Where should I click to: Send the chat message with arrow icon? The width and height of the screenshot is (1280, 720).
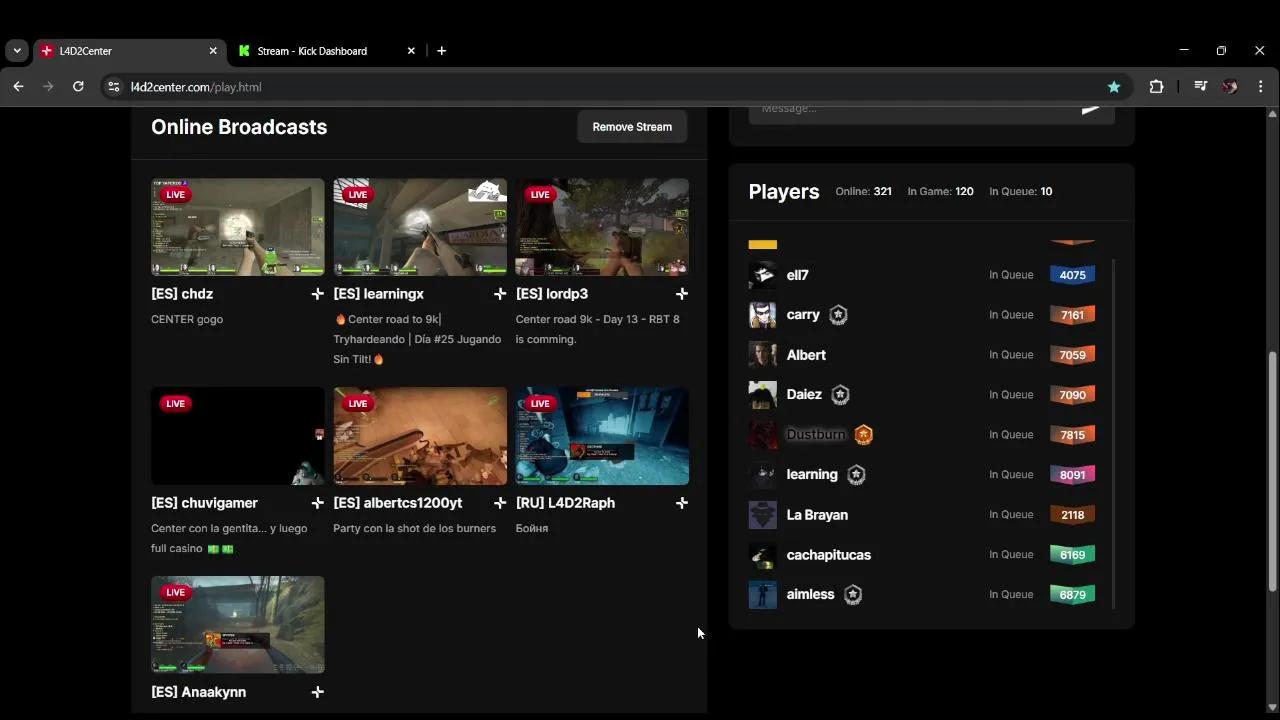(x=1090, y=109)
